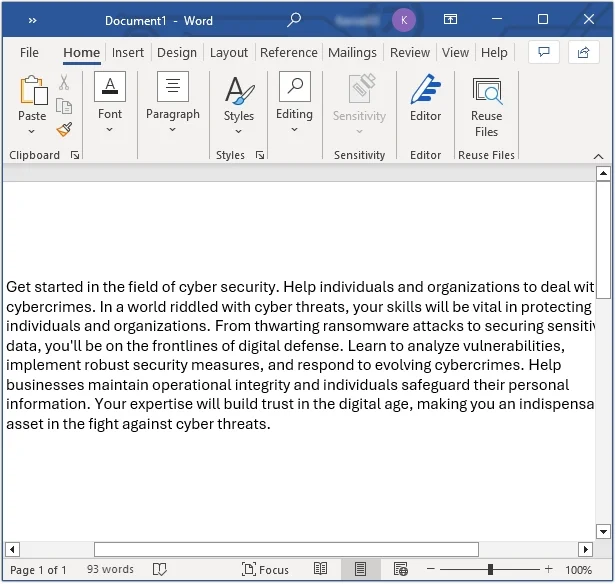The image size is (616, 584).
Task: Open Ribbon Display Options icon
Action: click(450, 19)
